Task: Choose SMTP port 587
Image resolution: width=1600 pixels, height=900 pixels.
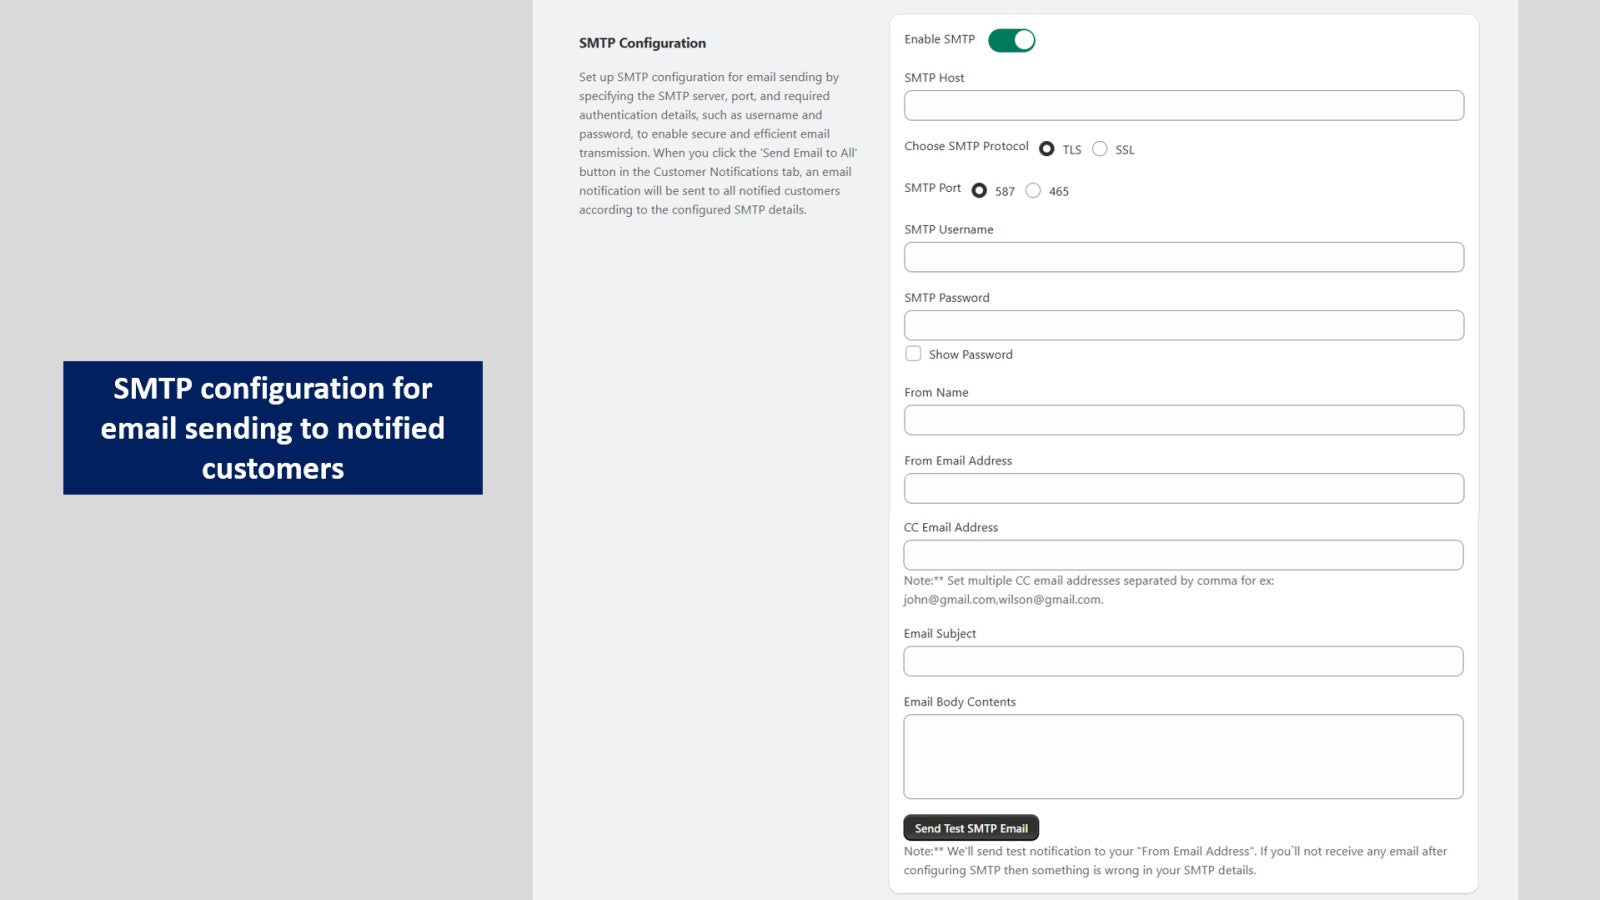Action: pyautogui.click(x=979, y=191)
